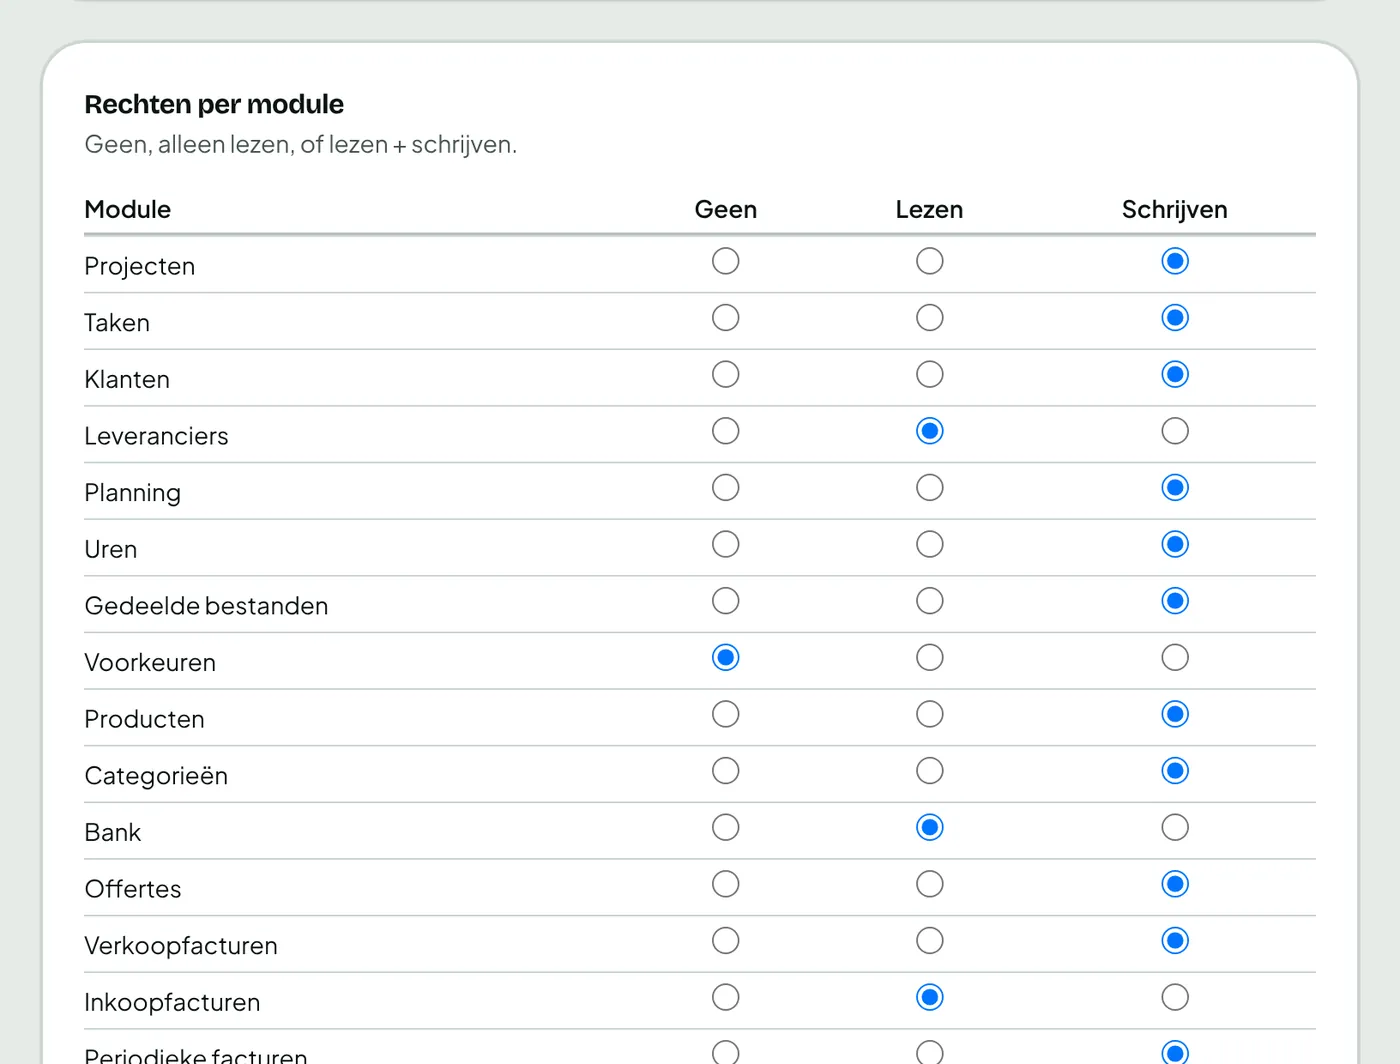Enable Schrijven for Inkoopfacturen
Image resolution: width=1400 pixels, height=1064 pixels.
[x=1175, y=998]
